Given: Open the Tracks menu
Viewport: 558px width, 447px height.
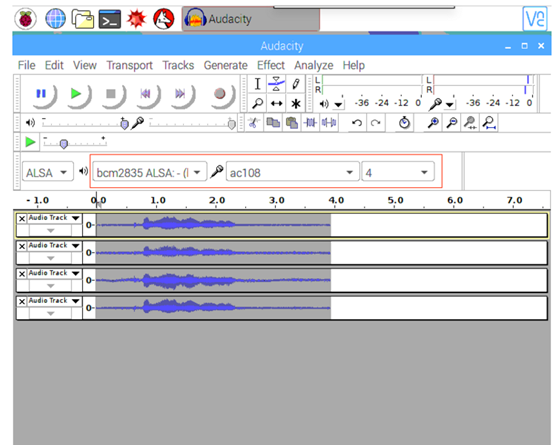Looking at the screenshot, I should tap(178, 65).
